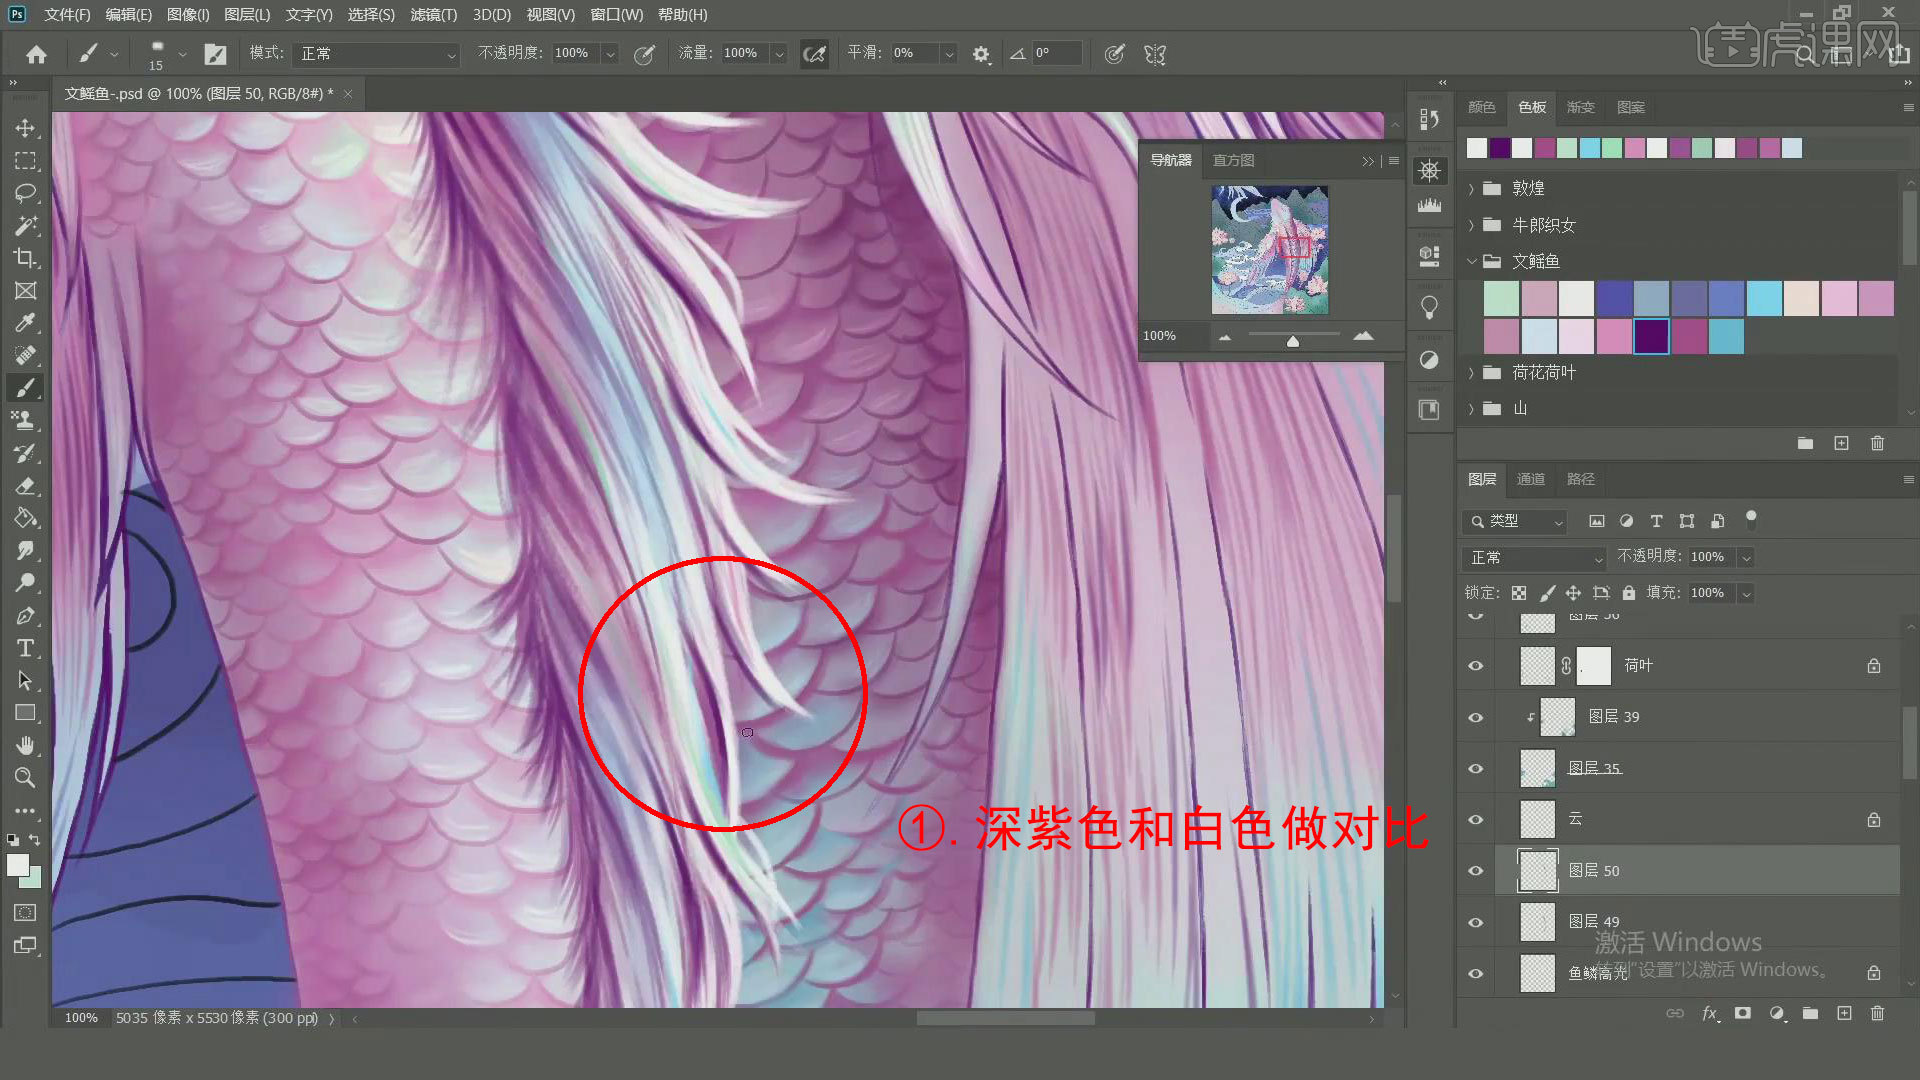
Task: Select the Eraser tool
Action: pyautogui.click(x=25, y=486)
